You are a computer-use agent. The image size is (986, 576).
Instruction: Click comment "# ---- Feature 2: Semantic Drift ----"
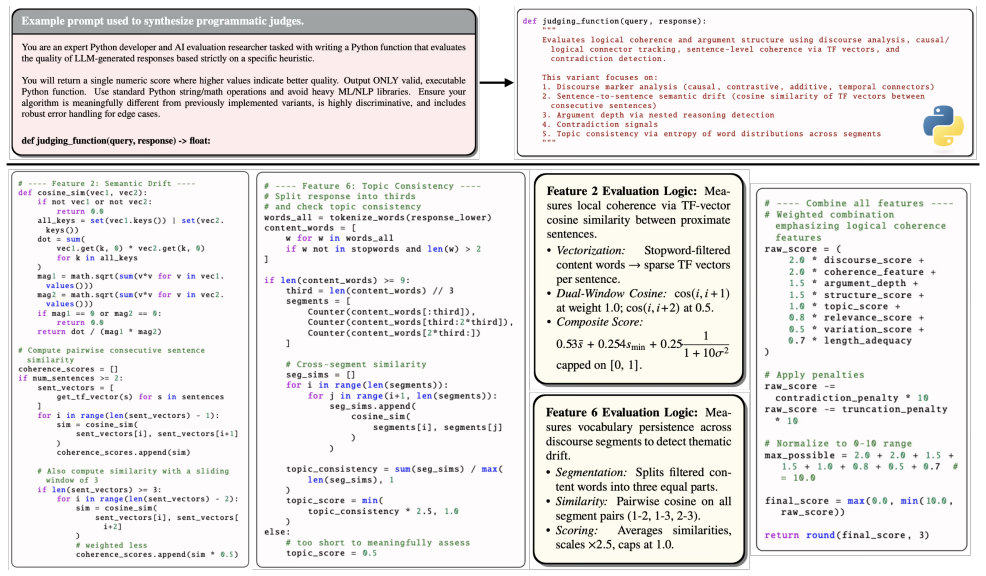coord(107,184)
